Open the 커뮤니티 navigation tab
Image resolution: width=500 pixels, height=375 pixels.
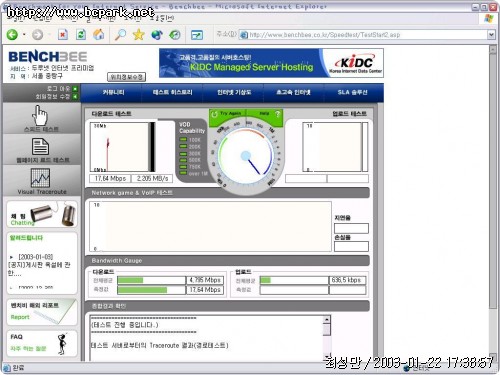pyautogui.click(x=114, y=92)
